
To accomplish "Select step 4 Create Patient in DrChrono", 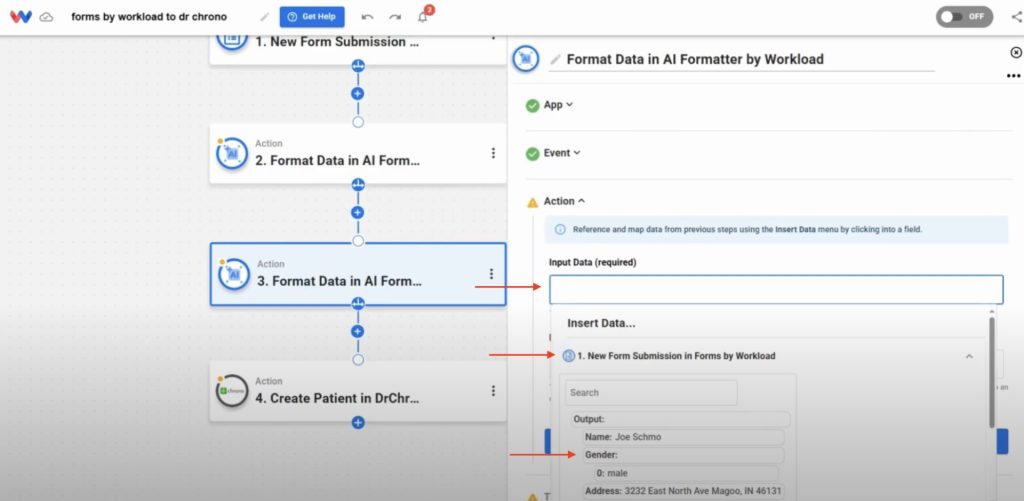I will [357, 391].
